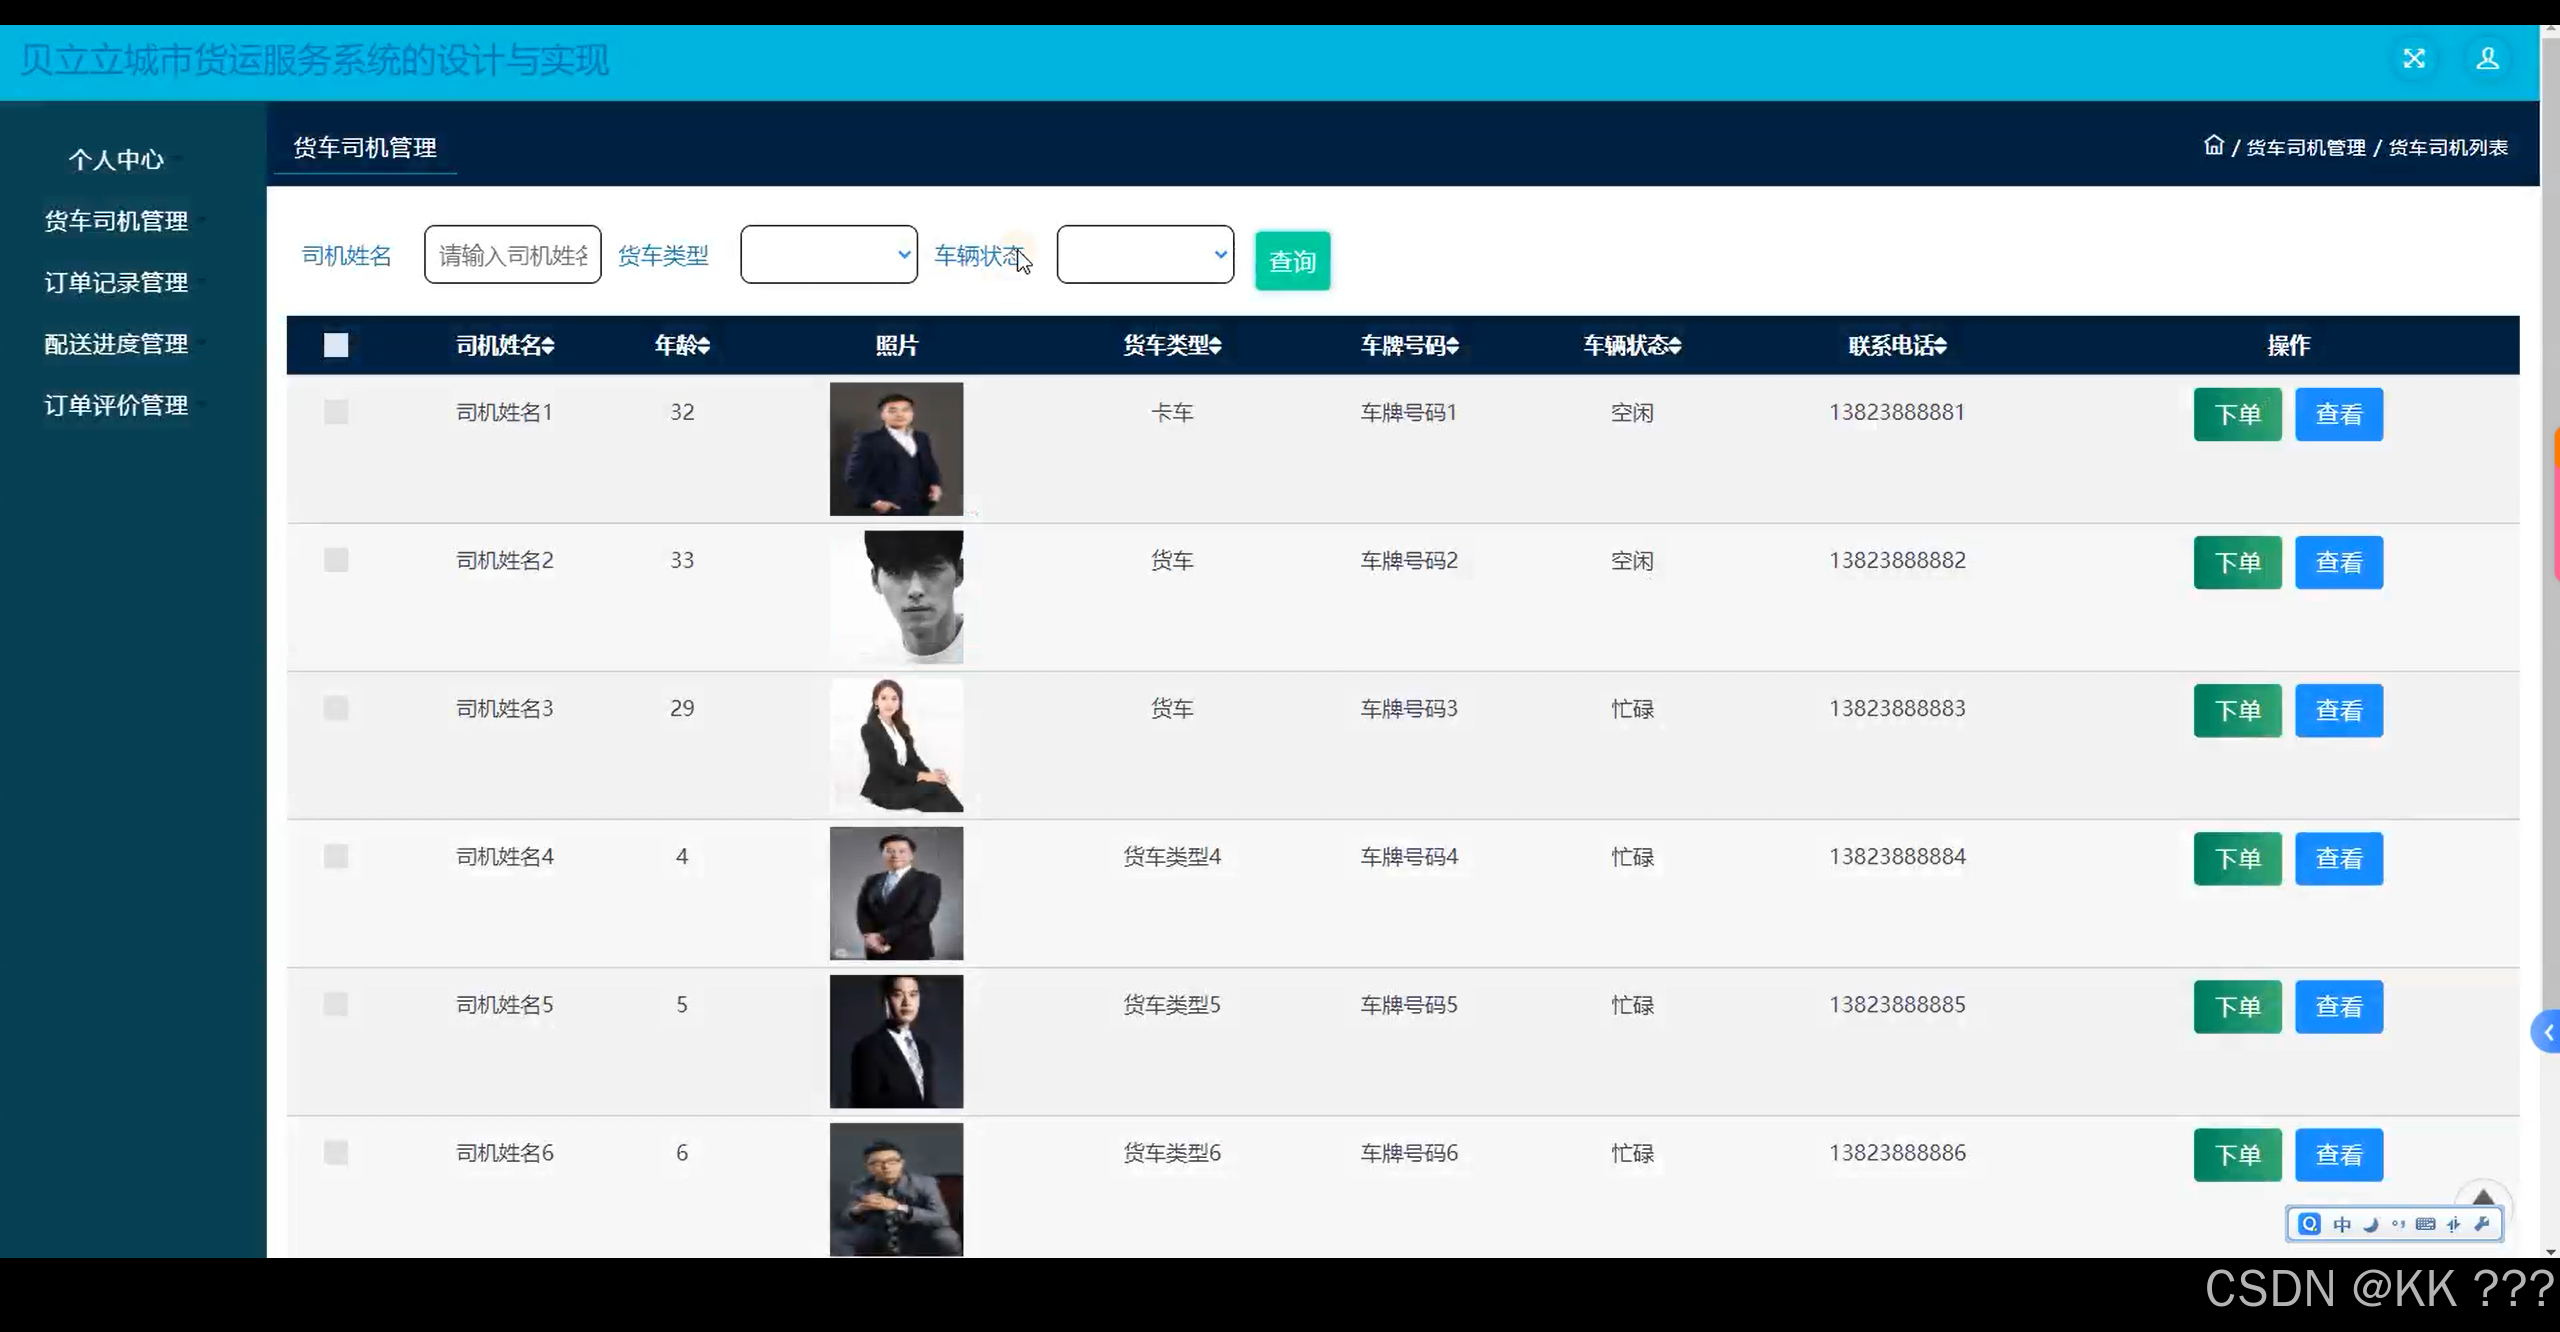This screenshot has width=2560, height=1332.
Task: Click the home icon in the breadcrumb
Action: [x=2214, y=145]
